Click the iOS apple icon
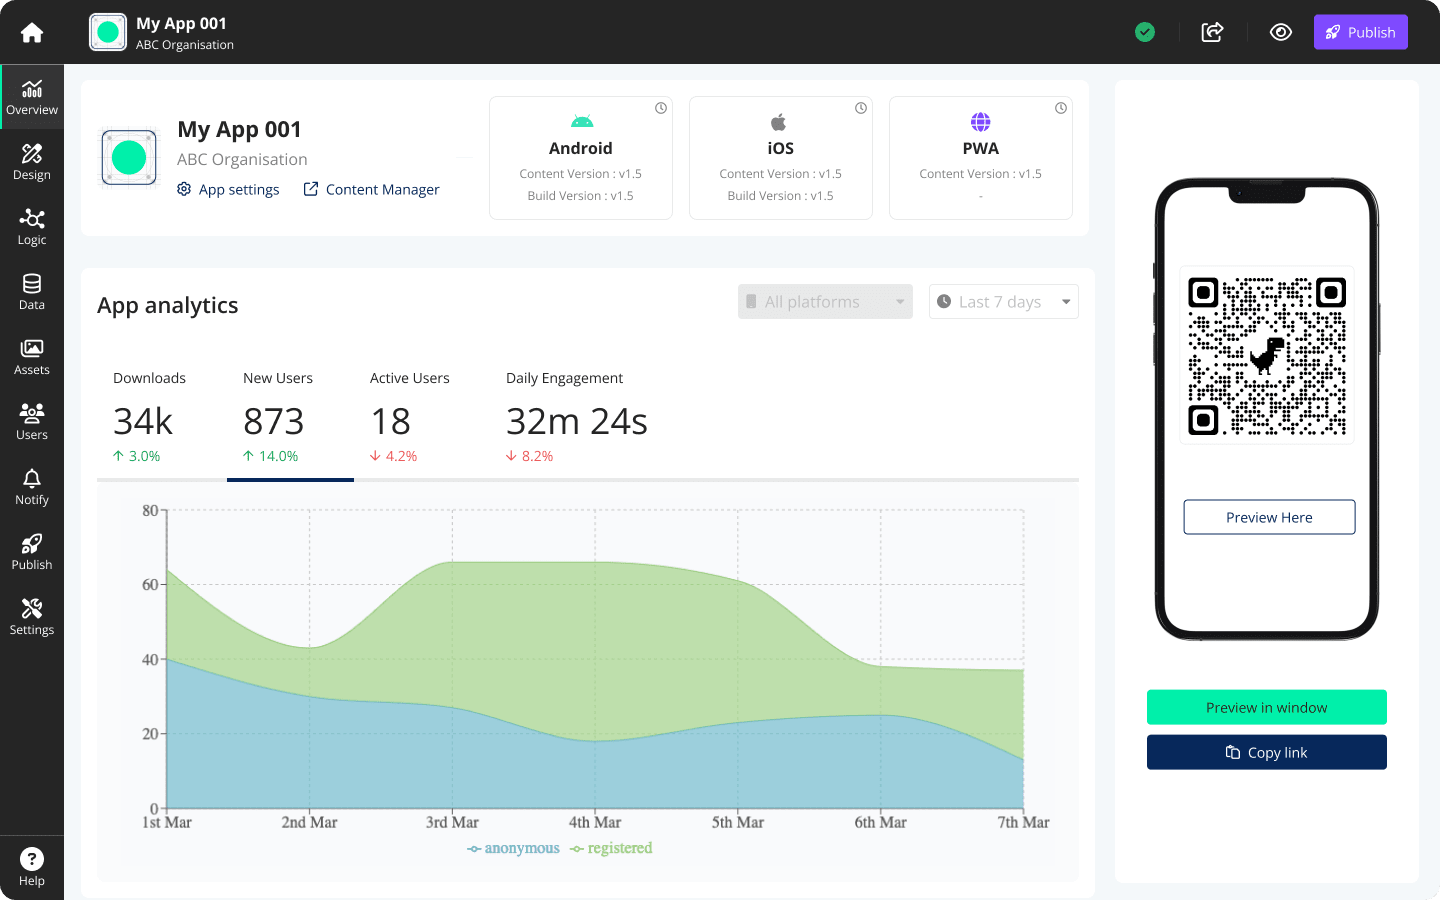This screenshot has width=1440, height=900. (778, 122)
